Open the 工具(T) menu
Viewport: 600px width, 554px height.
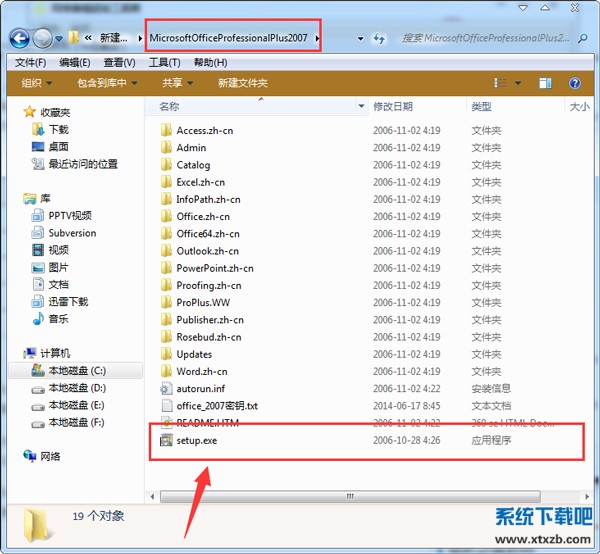pos(164,62)
